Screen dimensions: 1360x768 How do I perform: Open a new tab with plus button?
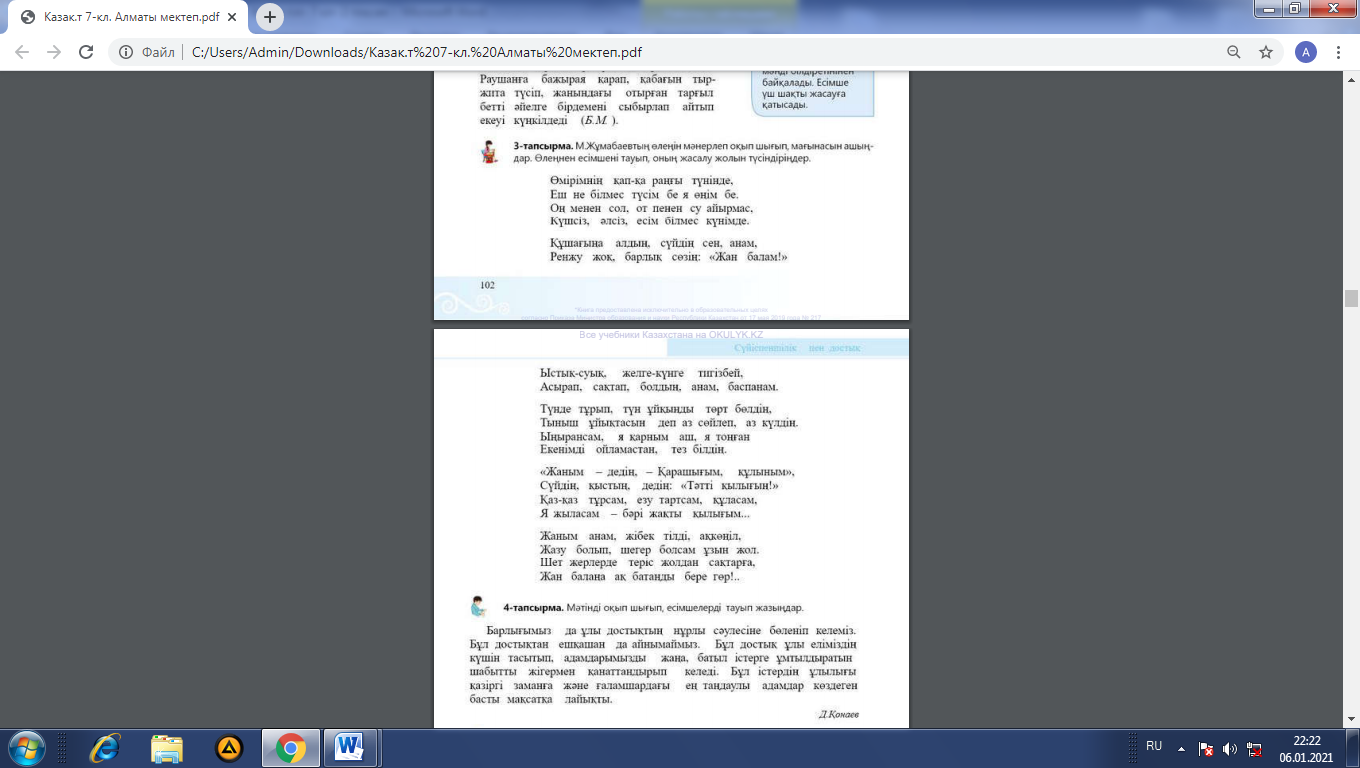[x=270, y=17]
